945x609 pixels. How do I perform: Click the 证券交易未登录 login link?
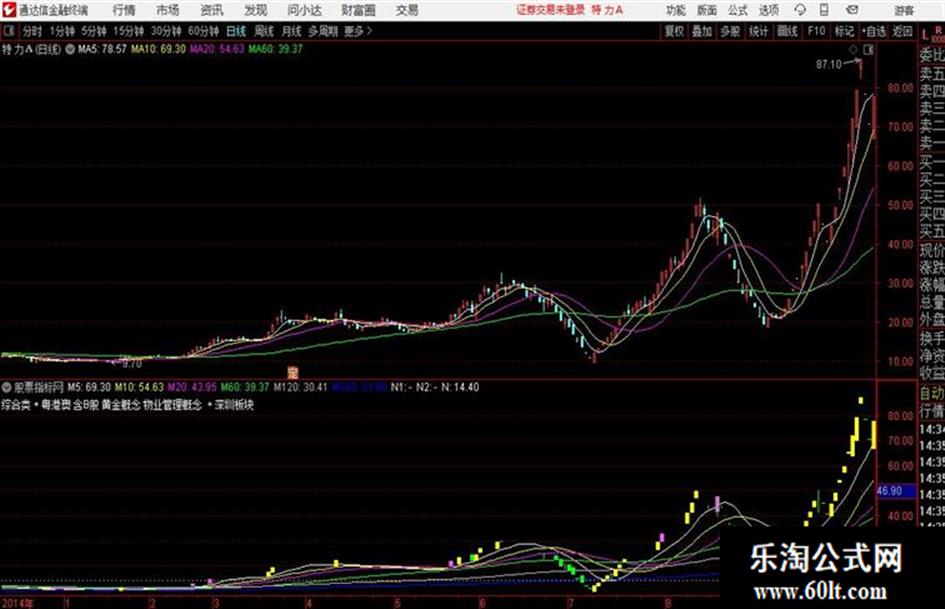(551, 10)
